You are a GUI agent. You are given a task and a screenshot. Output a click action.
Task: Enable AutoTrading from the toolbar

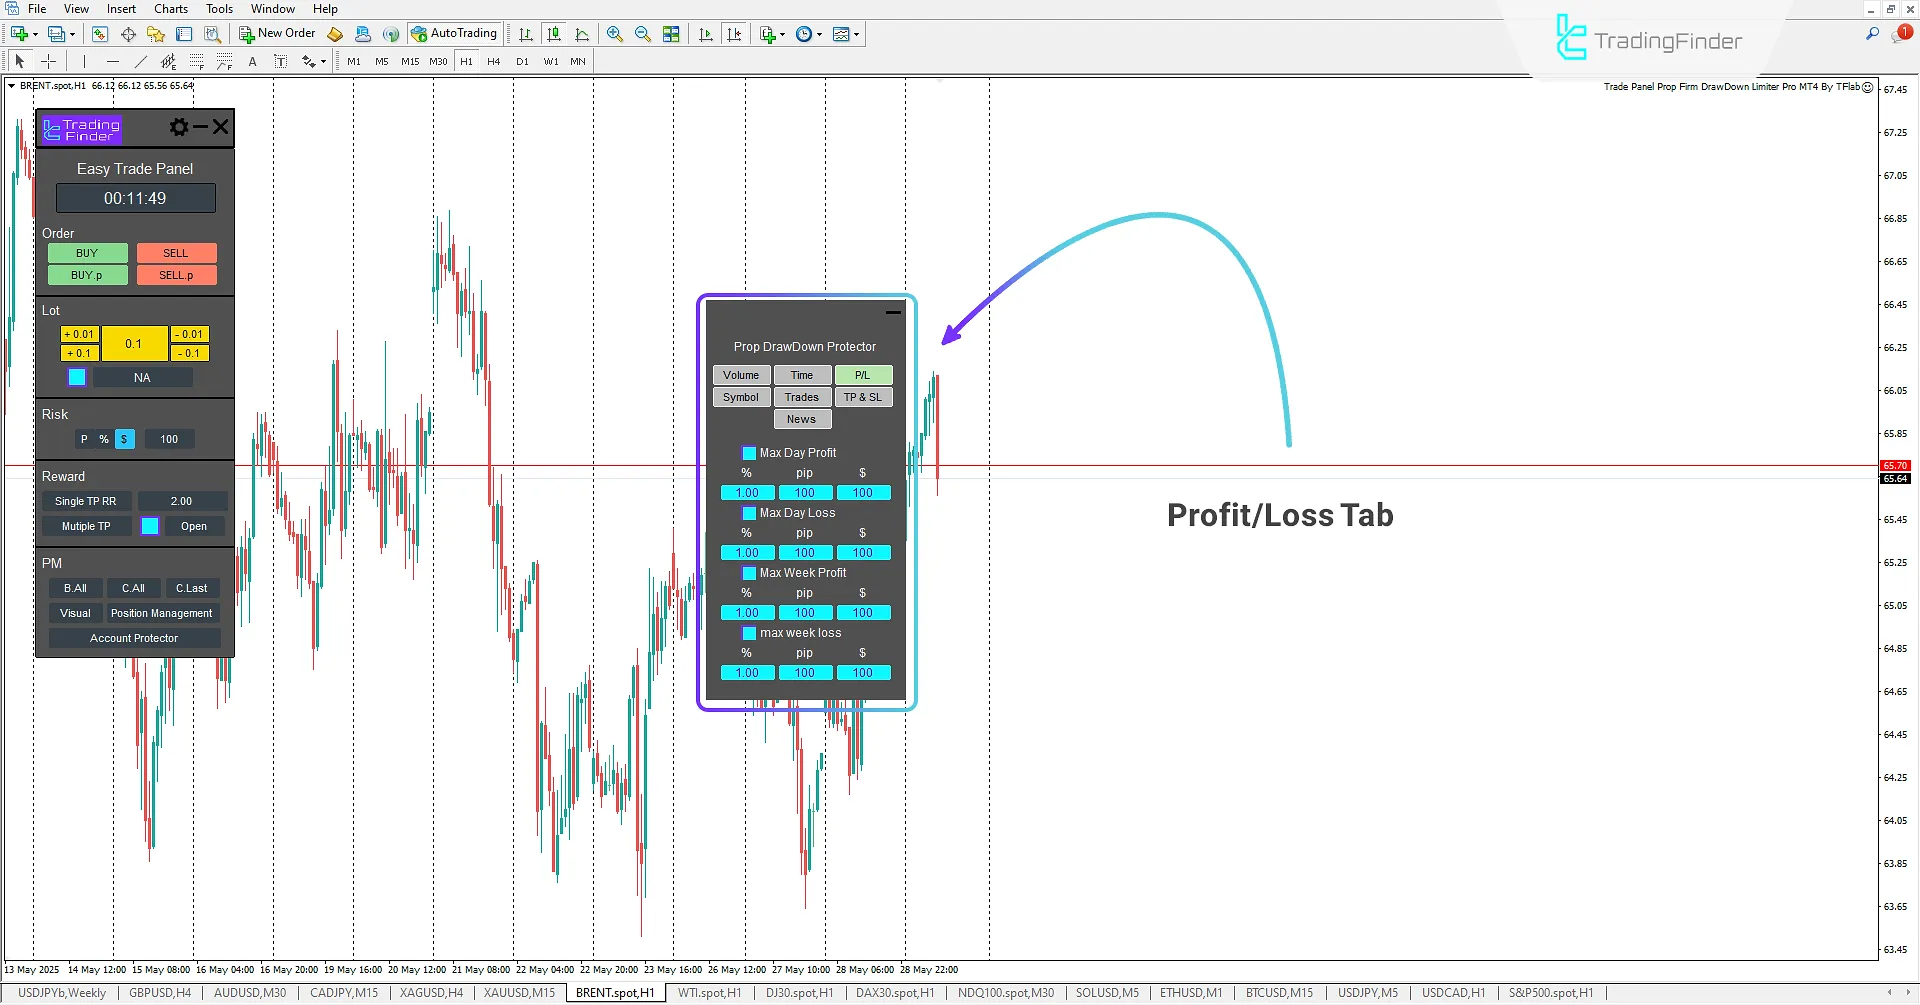click(x=455, y=33)
